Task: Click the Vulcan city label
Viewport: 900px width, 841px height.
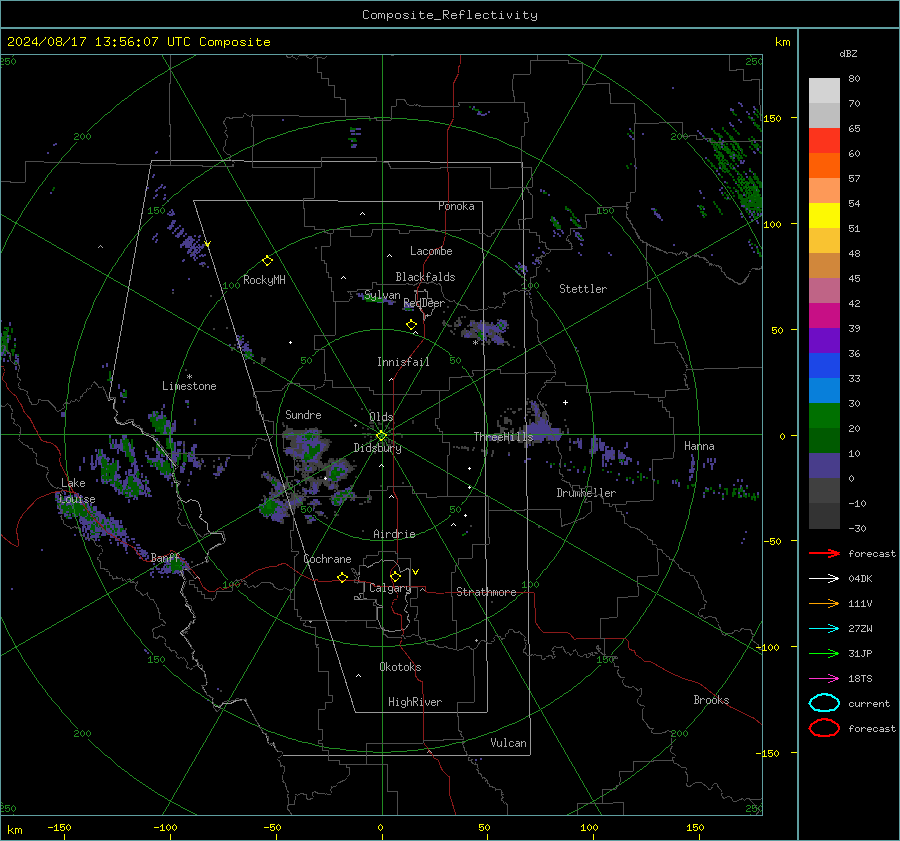Action: [x=508, y=743]
